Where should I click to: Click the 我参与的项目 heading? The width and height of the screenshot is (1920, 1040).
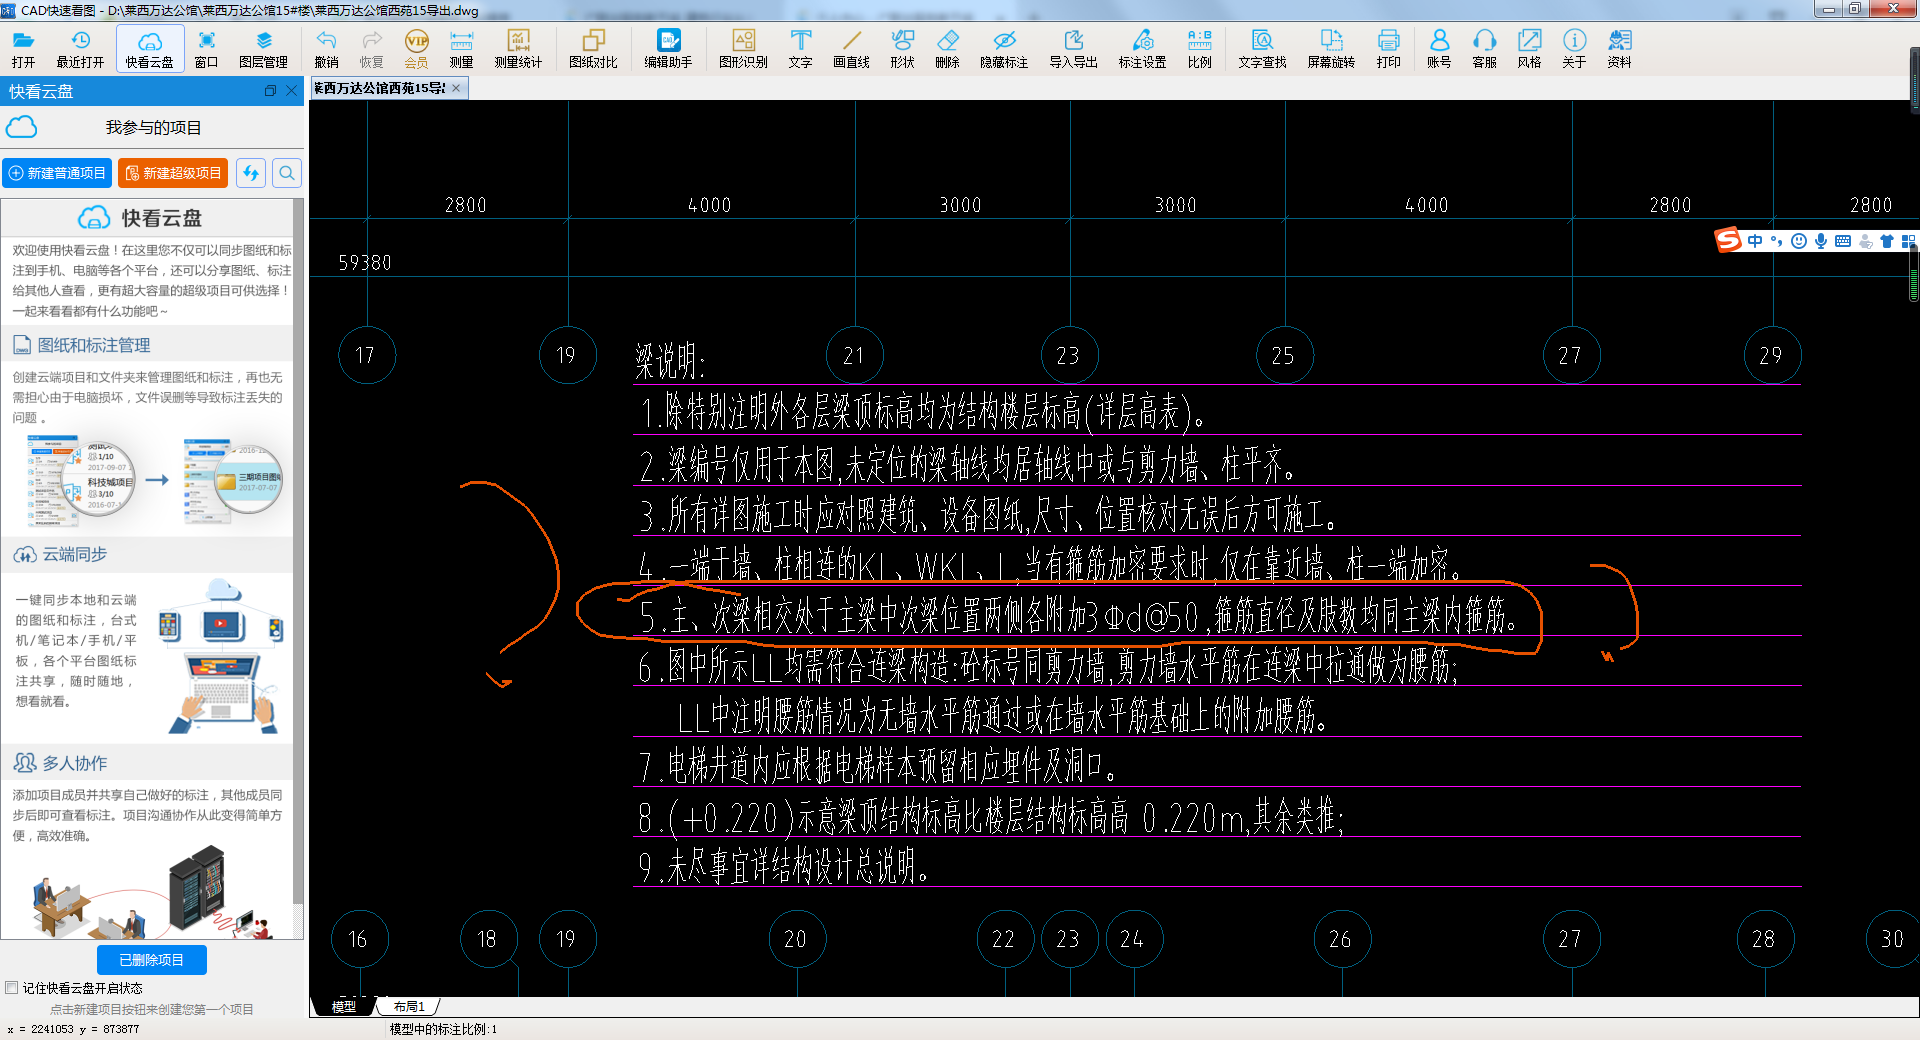click(154, 128)
